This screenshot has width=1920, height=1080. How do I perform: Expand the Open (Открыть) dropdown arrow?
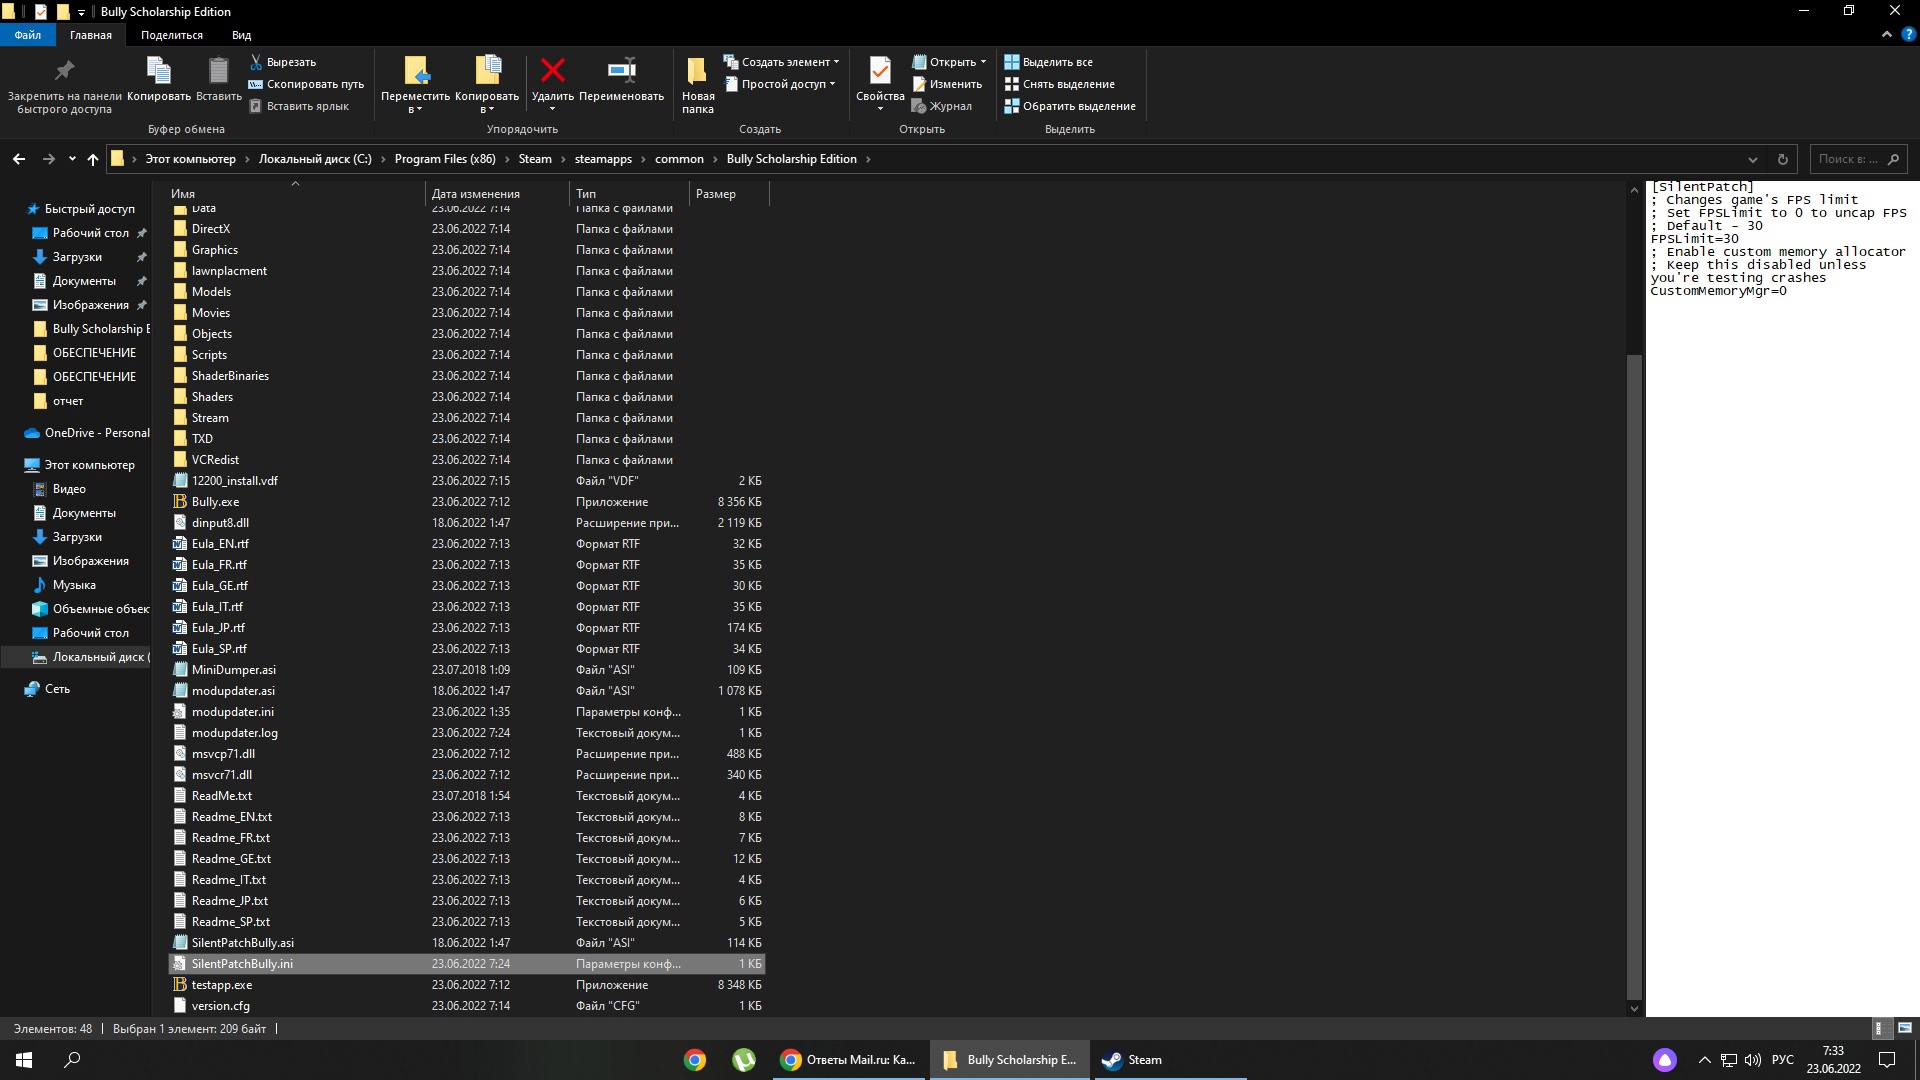[983, 62]
